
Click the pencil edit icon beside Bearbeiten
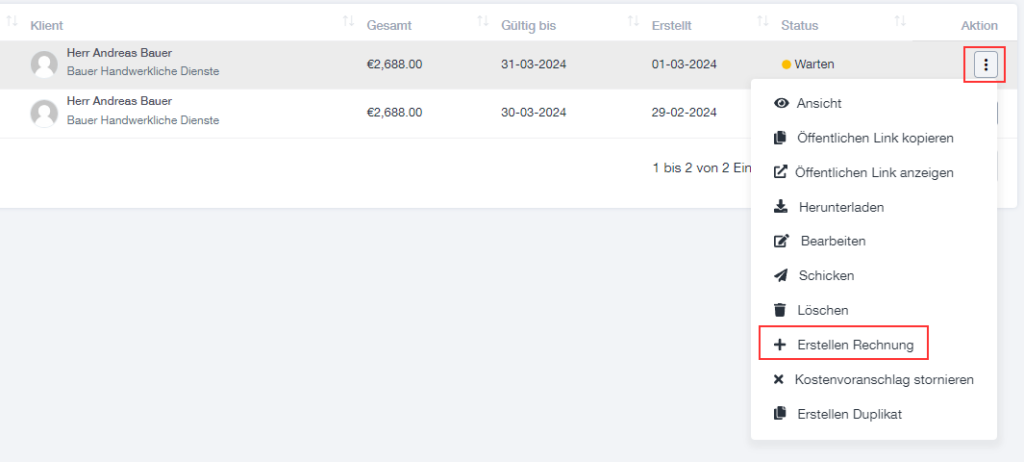click(x=781, y=241)
